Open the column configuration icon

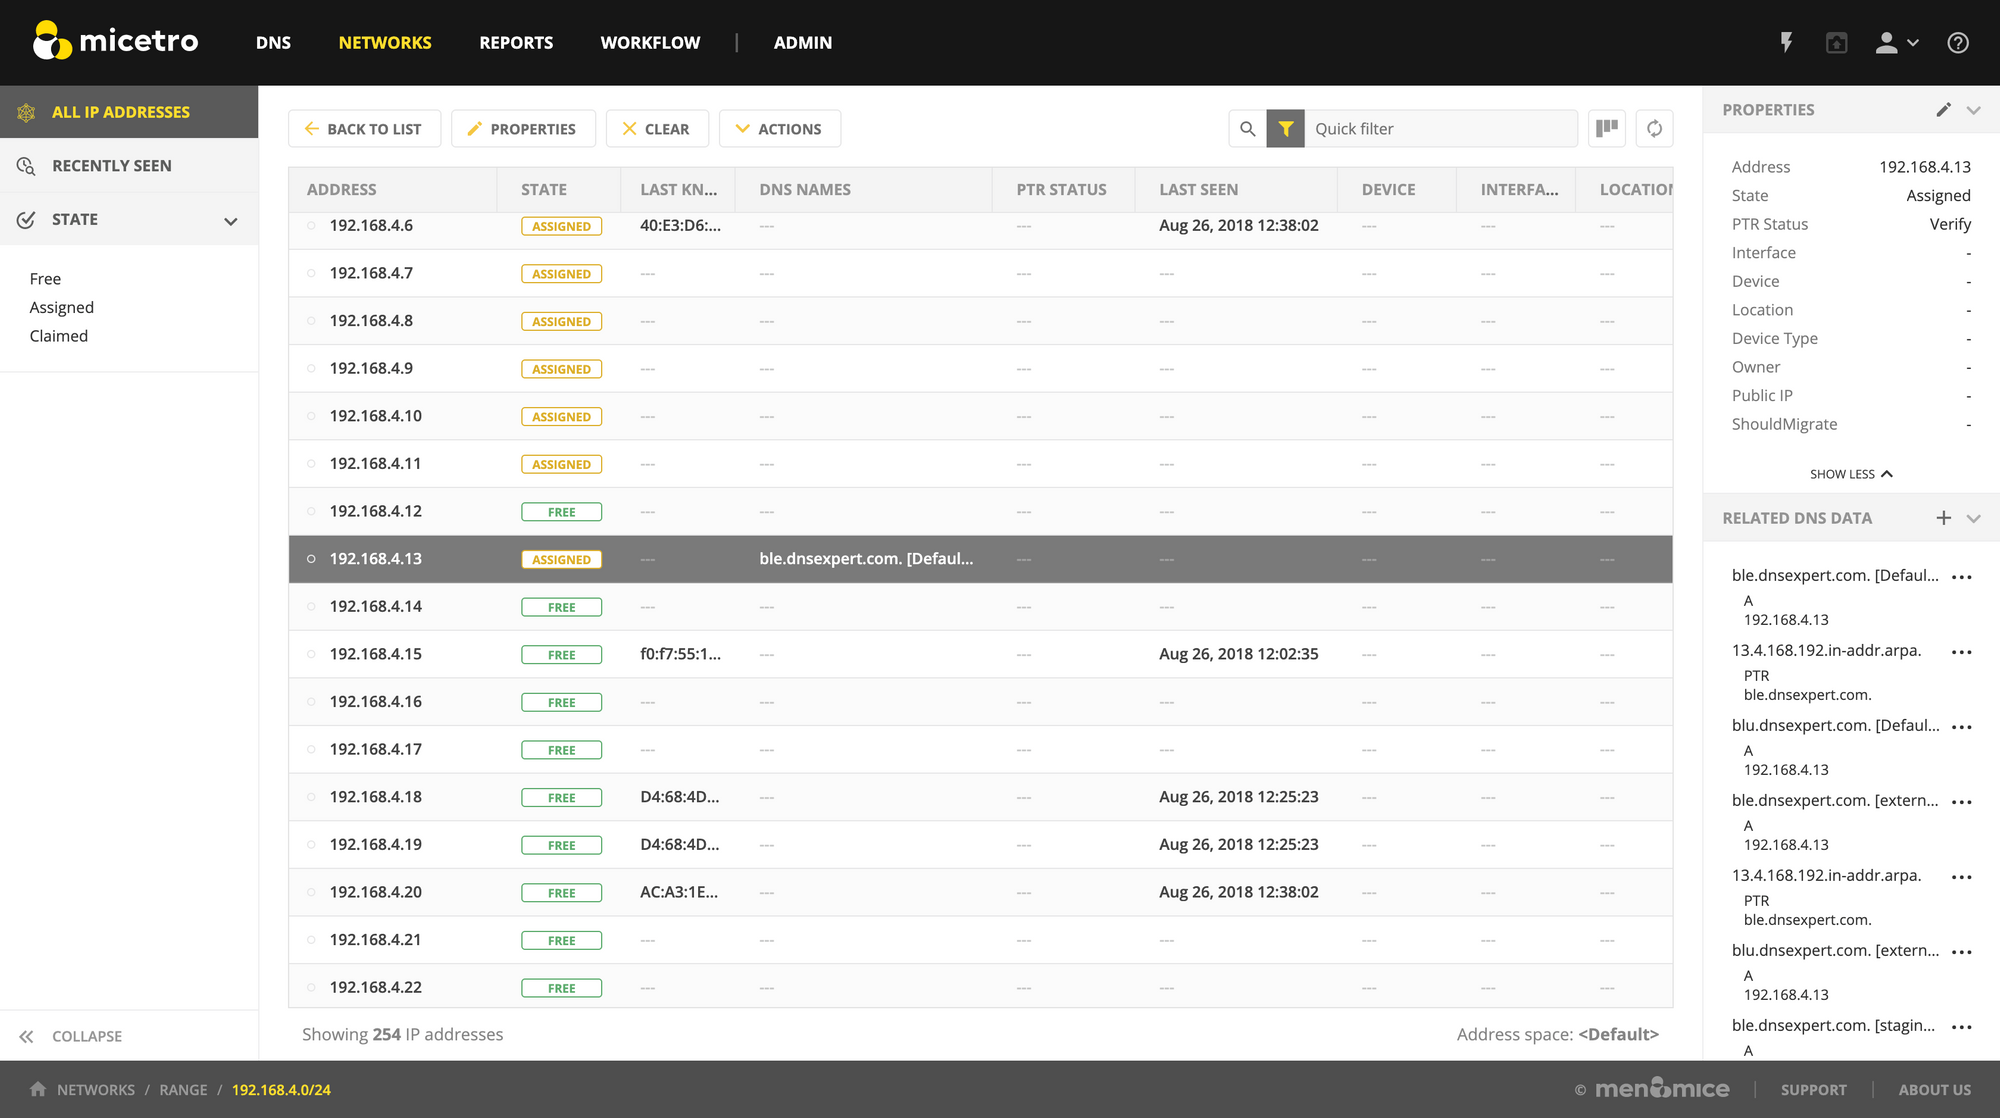click(x=1607, y=128)
